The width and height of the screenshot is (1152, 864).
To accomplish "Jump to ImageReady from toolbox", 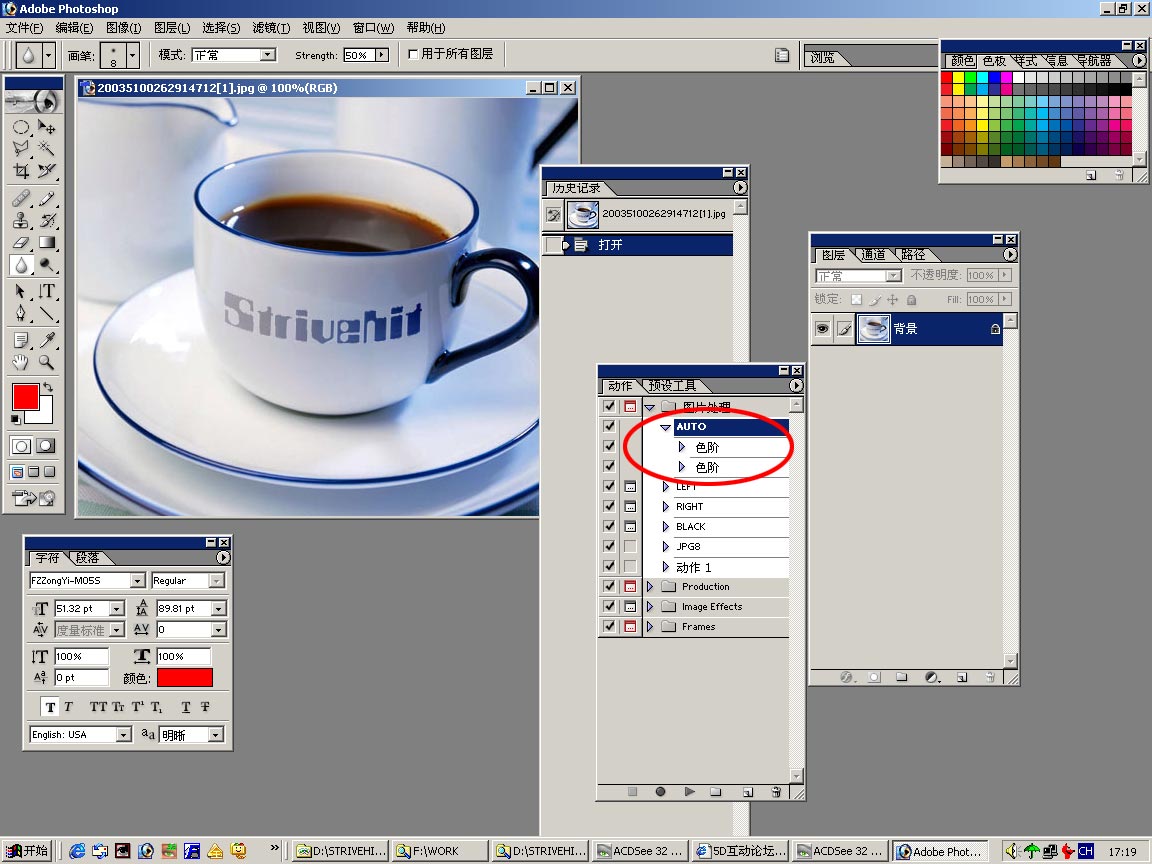I will 34,499.
